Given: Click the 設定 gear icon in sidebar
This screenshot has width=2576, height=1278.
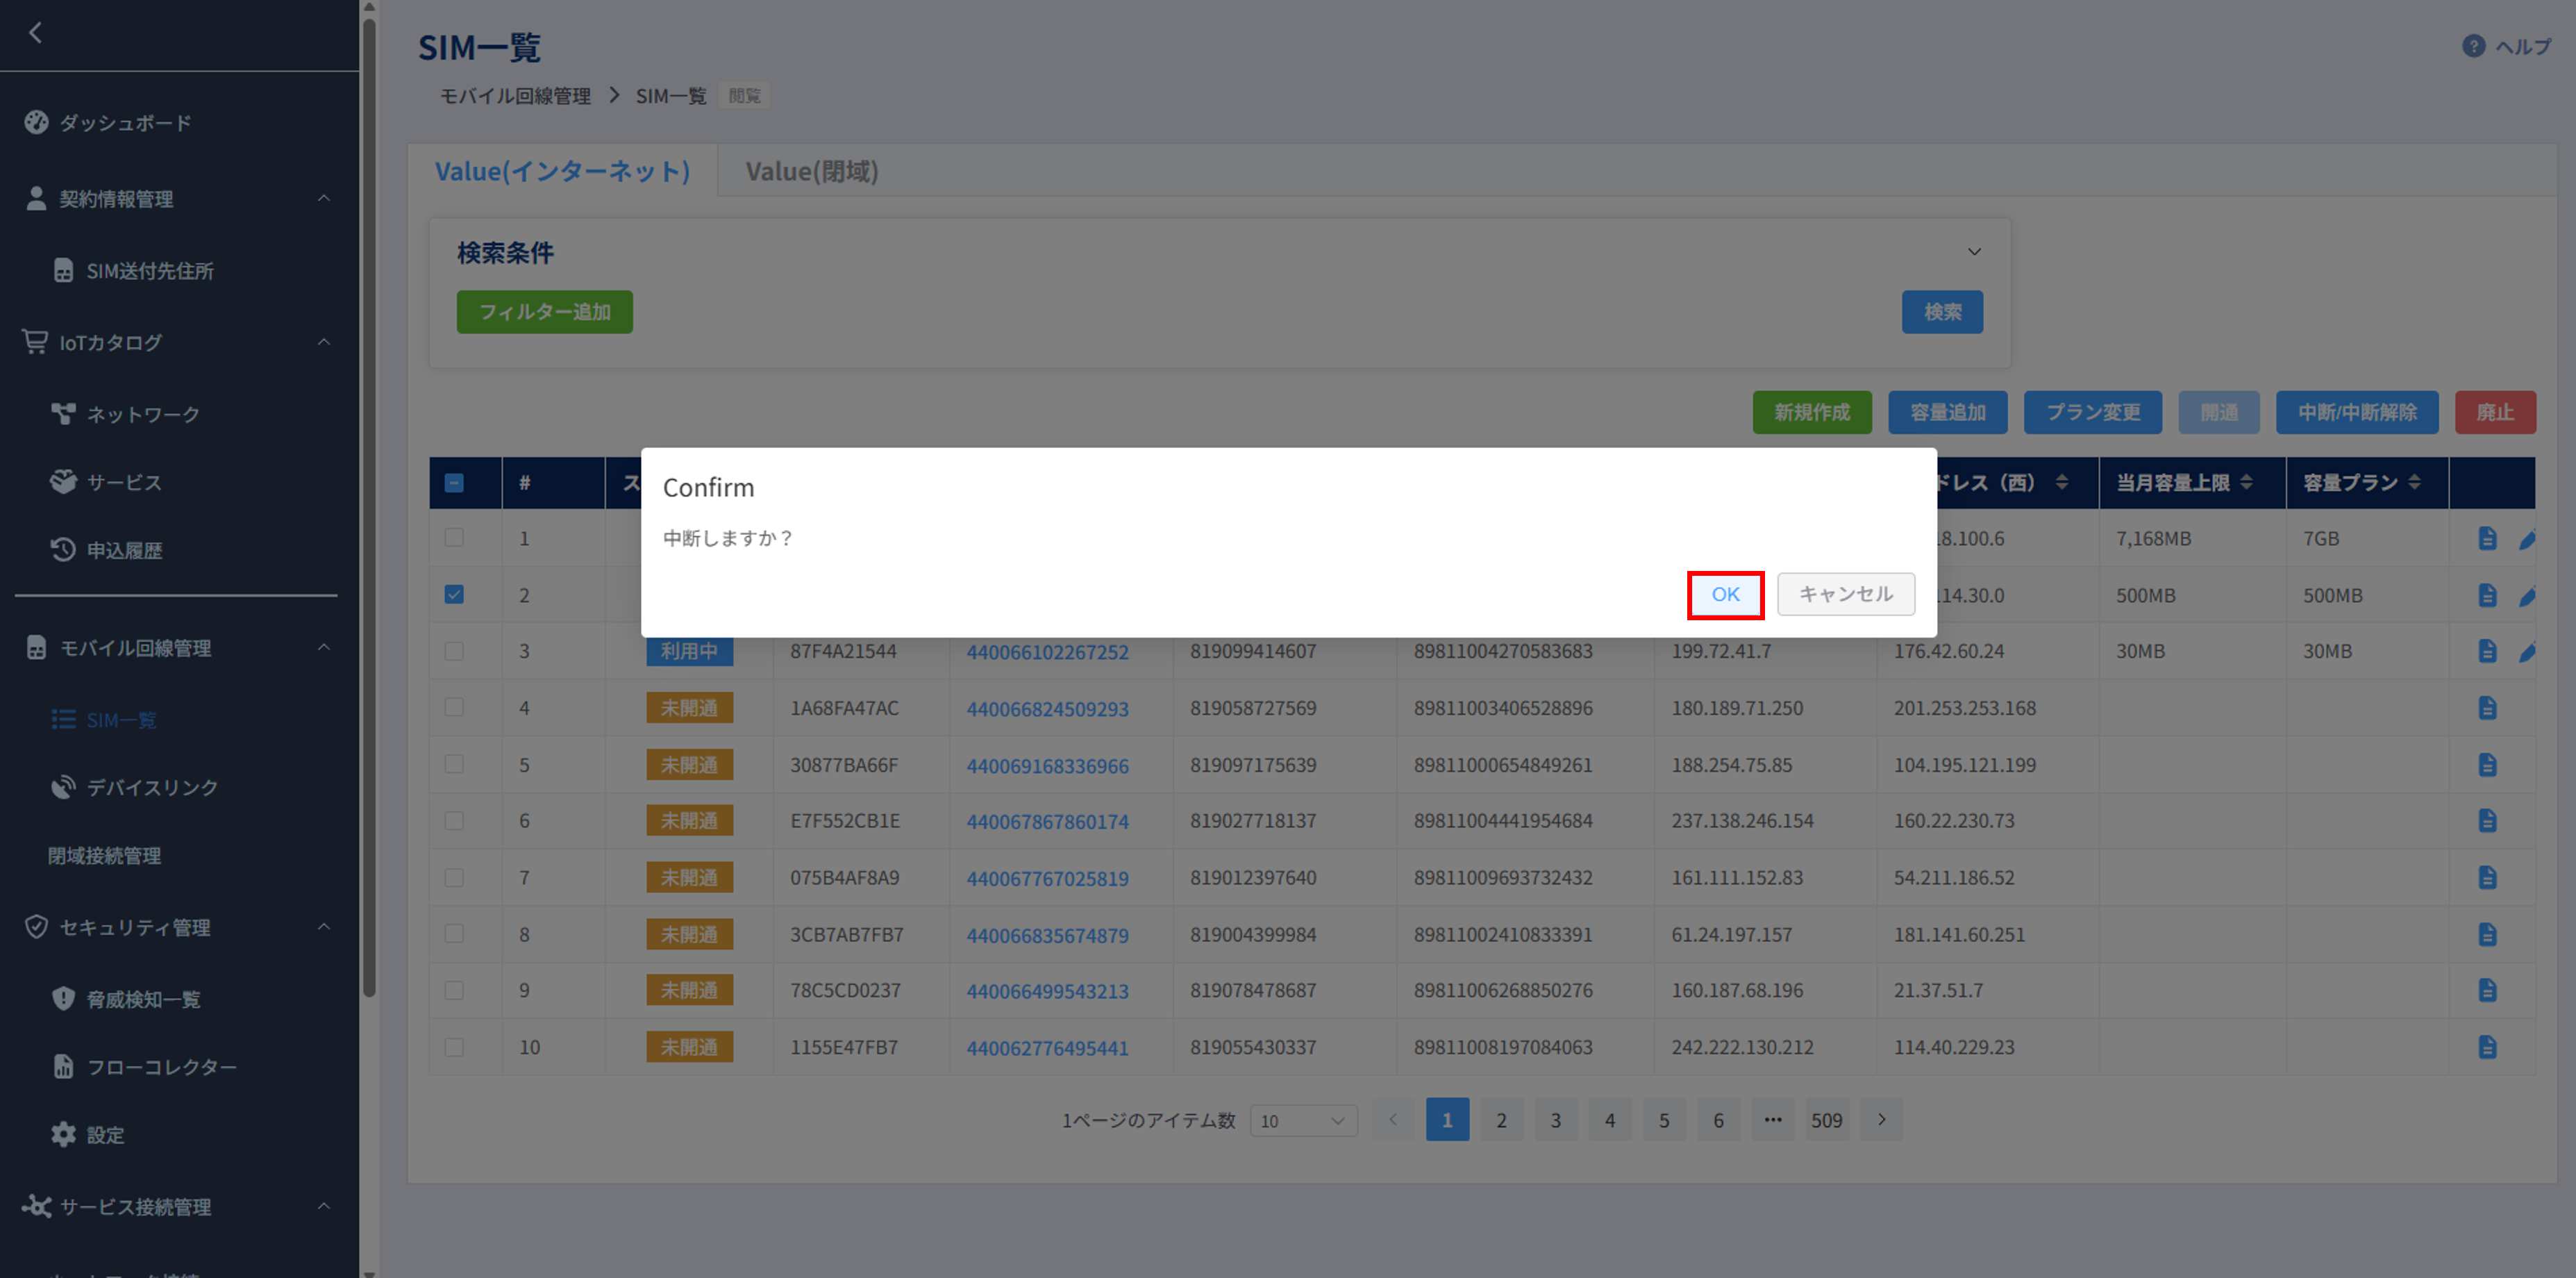Looking at the screenshot, I should [63, 1134].
